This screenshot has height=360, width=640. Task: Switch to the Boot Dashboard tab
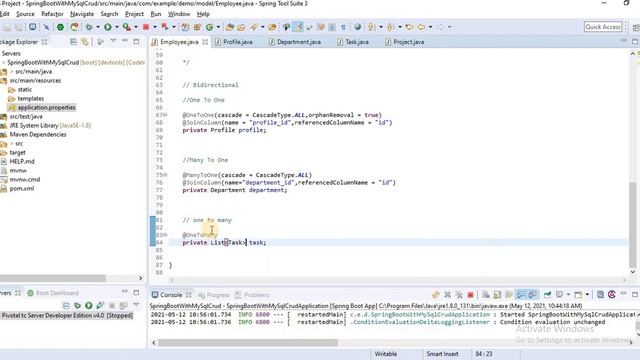[53, 293]
